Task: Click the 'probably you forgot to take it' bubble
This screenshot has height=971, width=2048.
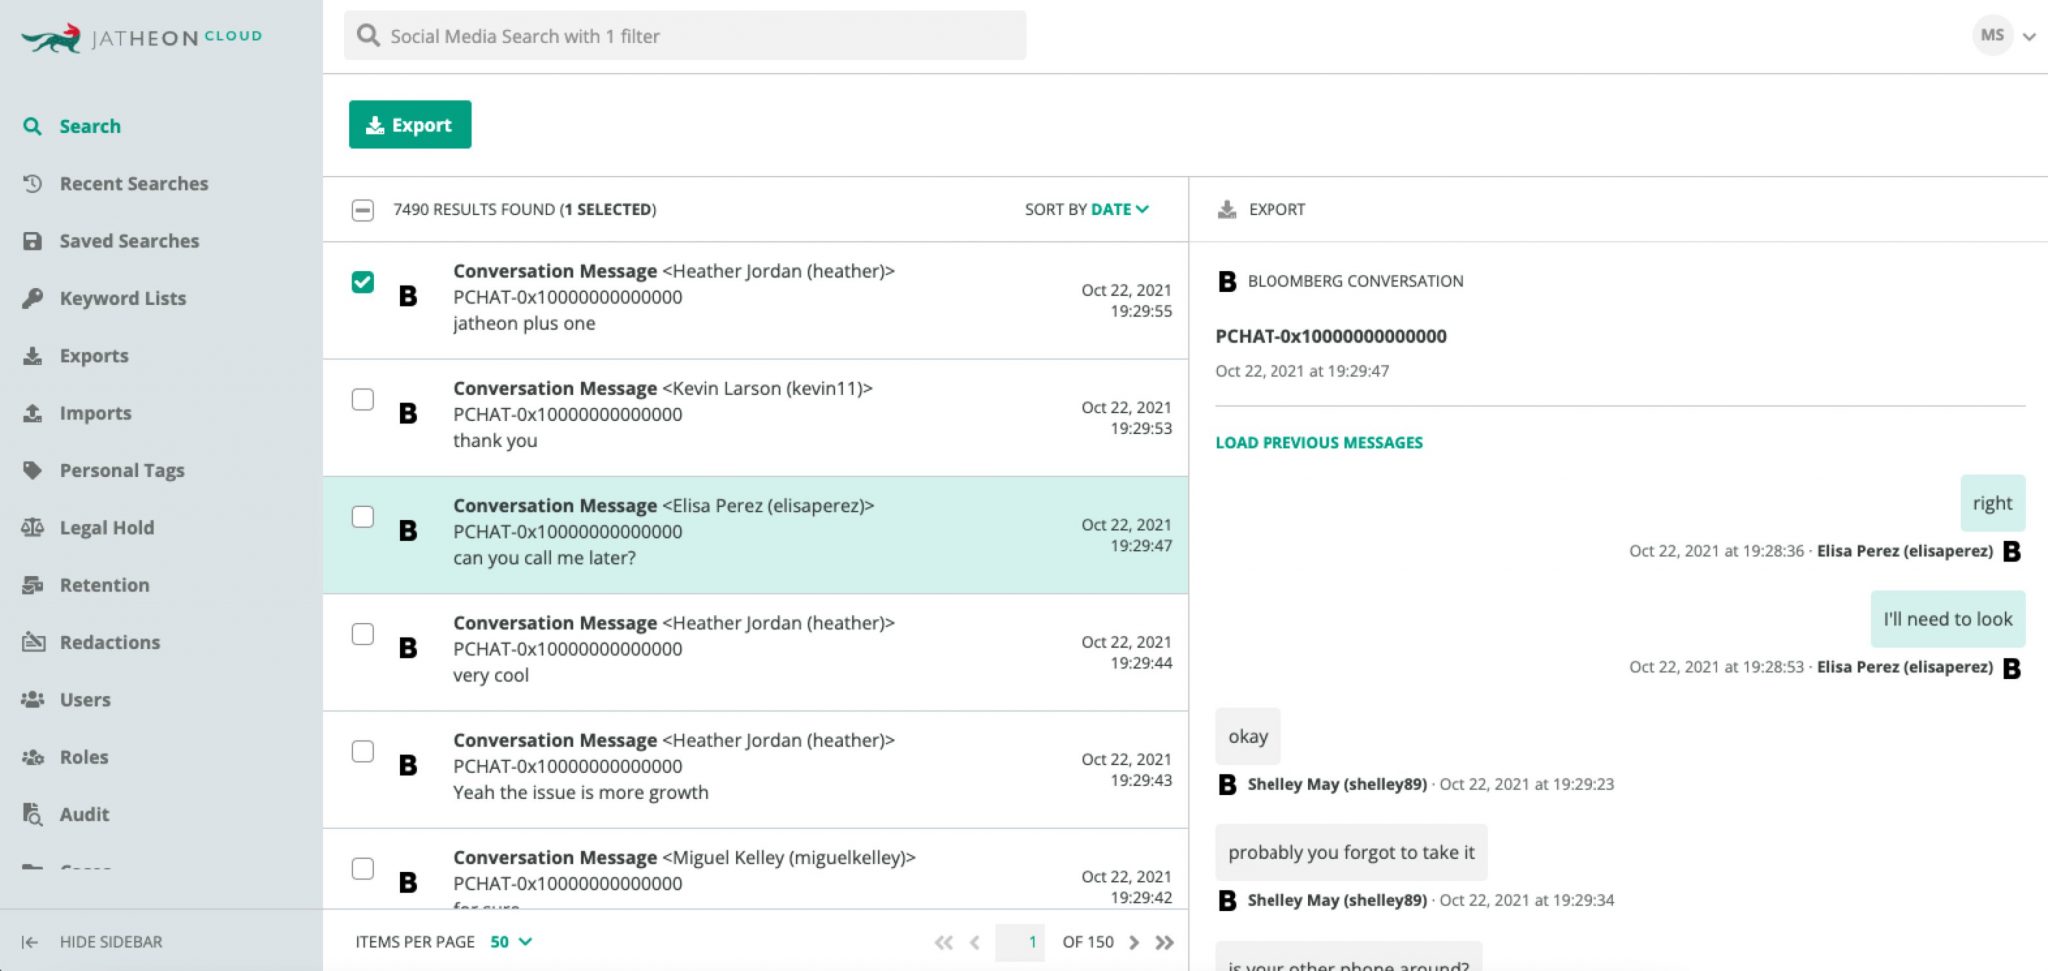Action: click(x=1351, y=852)
